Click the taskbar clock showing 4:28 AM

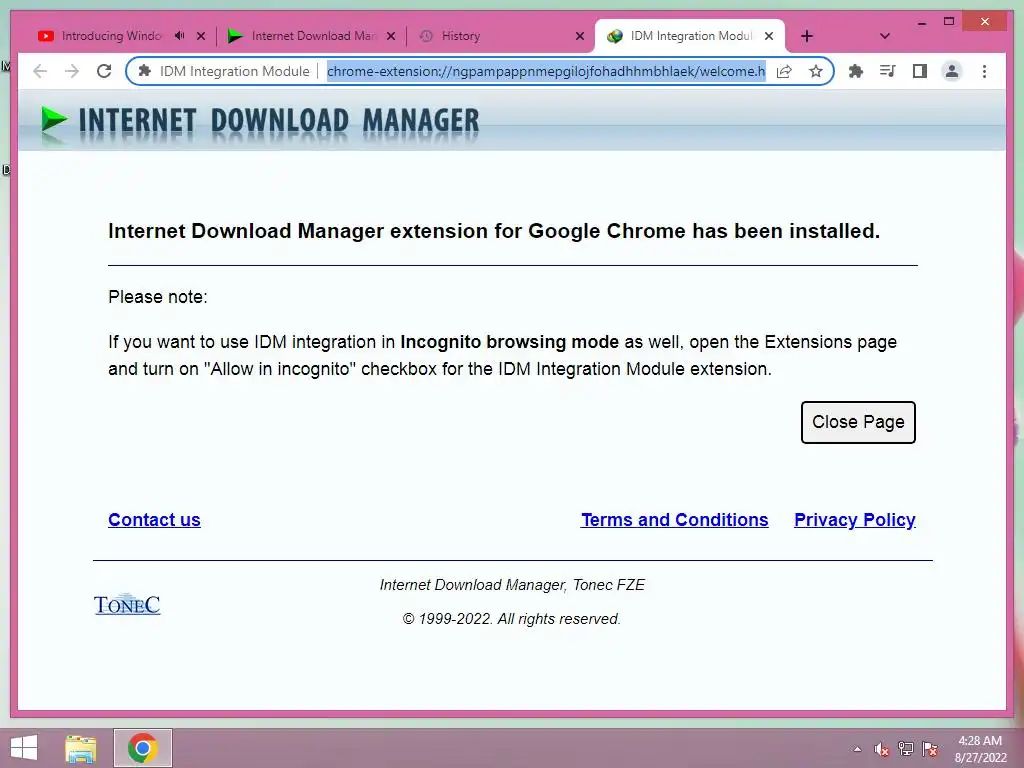point(980,749)
